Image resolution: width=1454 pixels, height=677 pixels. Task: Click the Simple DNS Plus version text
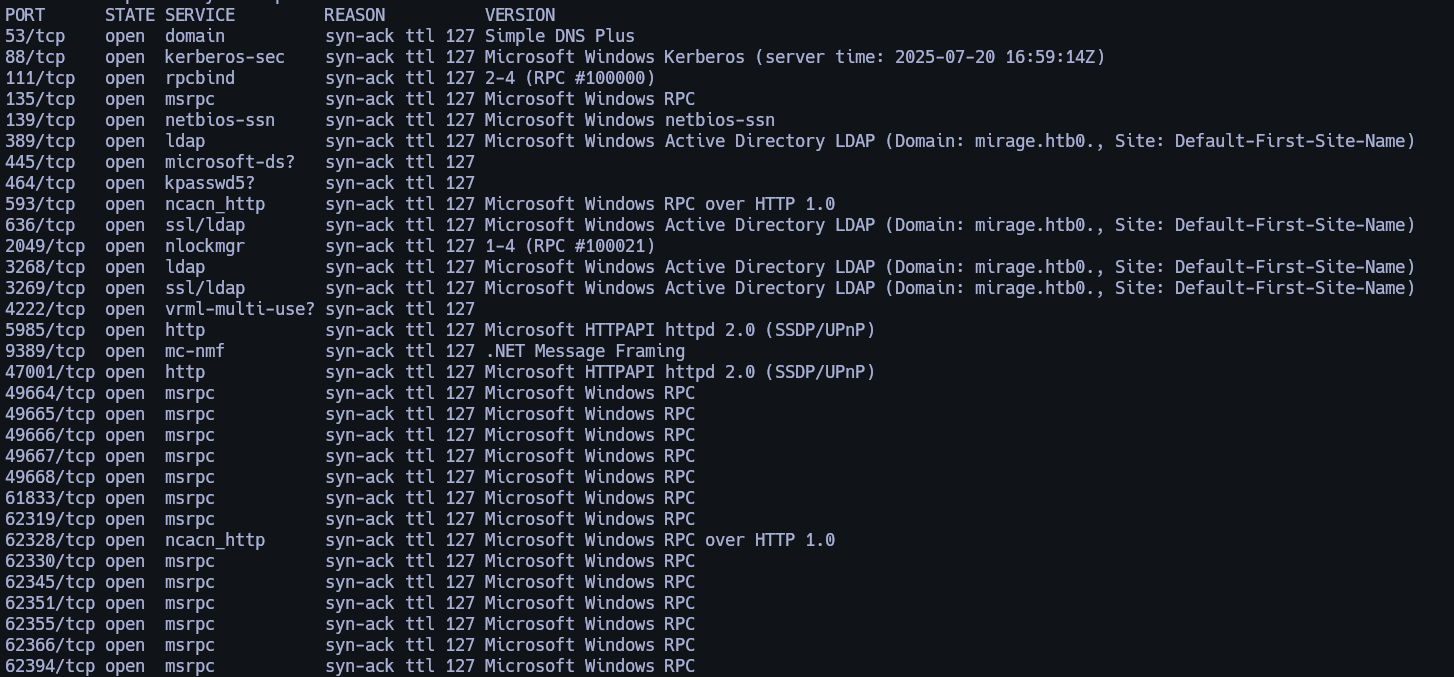pos(560,36)
